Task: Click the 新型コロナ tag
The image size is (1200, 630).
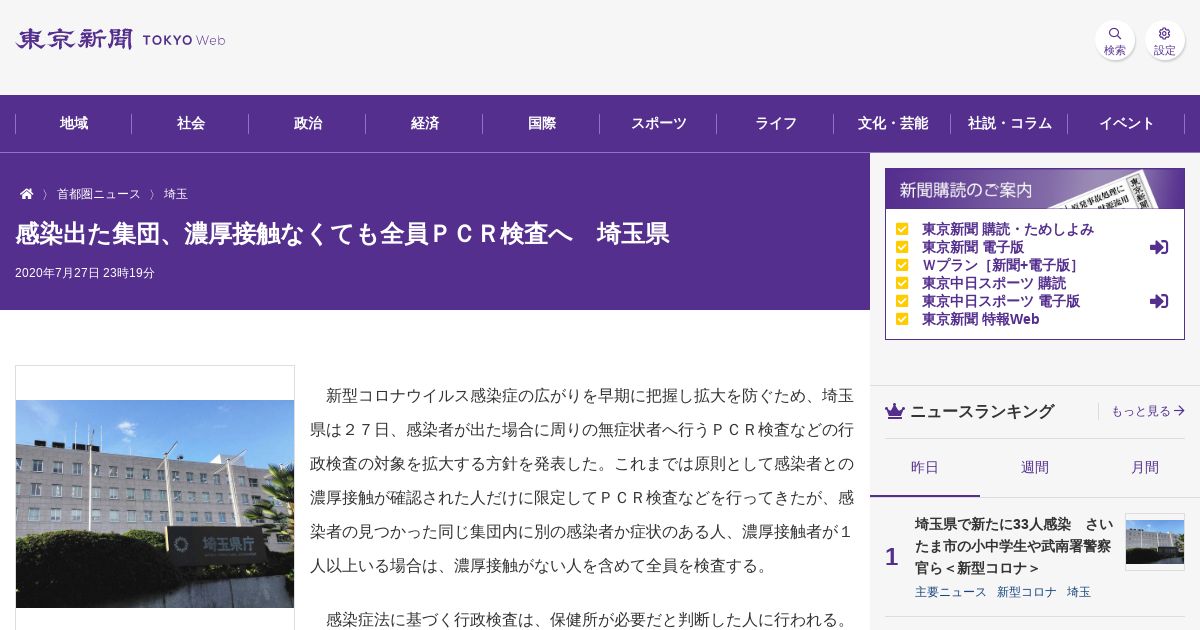Action: tap(1027, 592)
